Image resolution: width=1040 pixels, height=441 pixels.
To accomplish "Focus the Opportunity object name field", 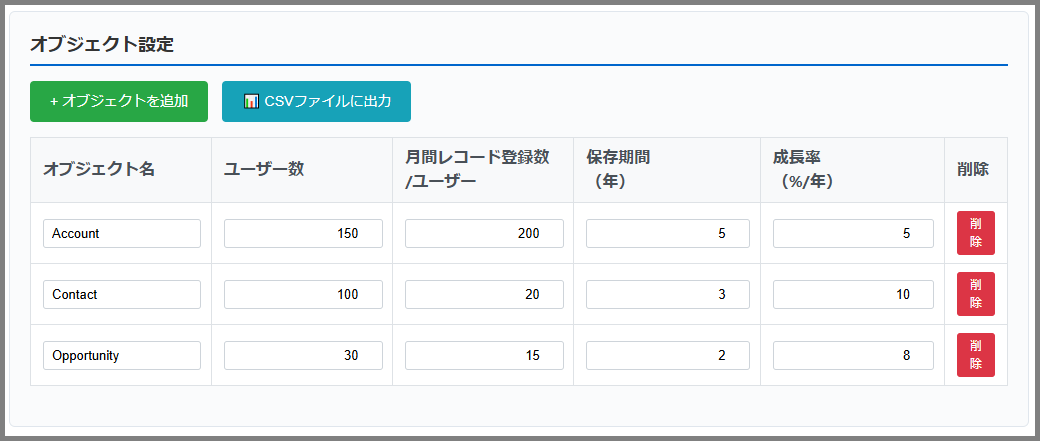I will point(122,355).
